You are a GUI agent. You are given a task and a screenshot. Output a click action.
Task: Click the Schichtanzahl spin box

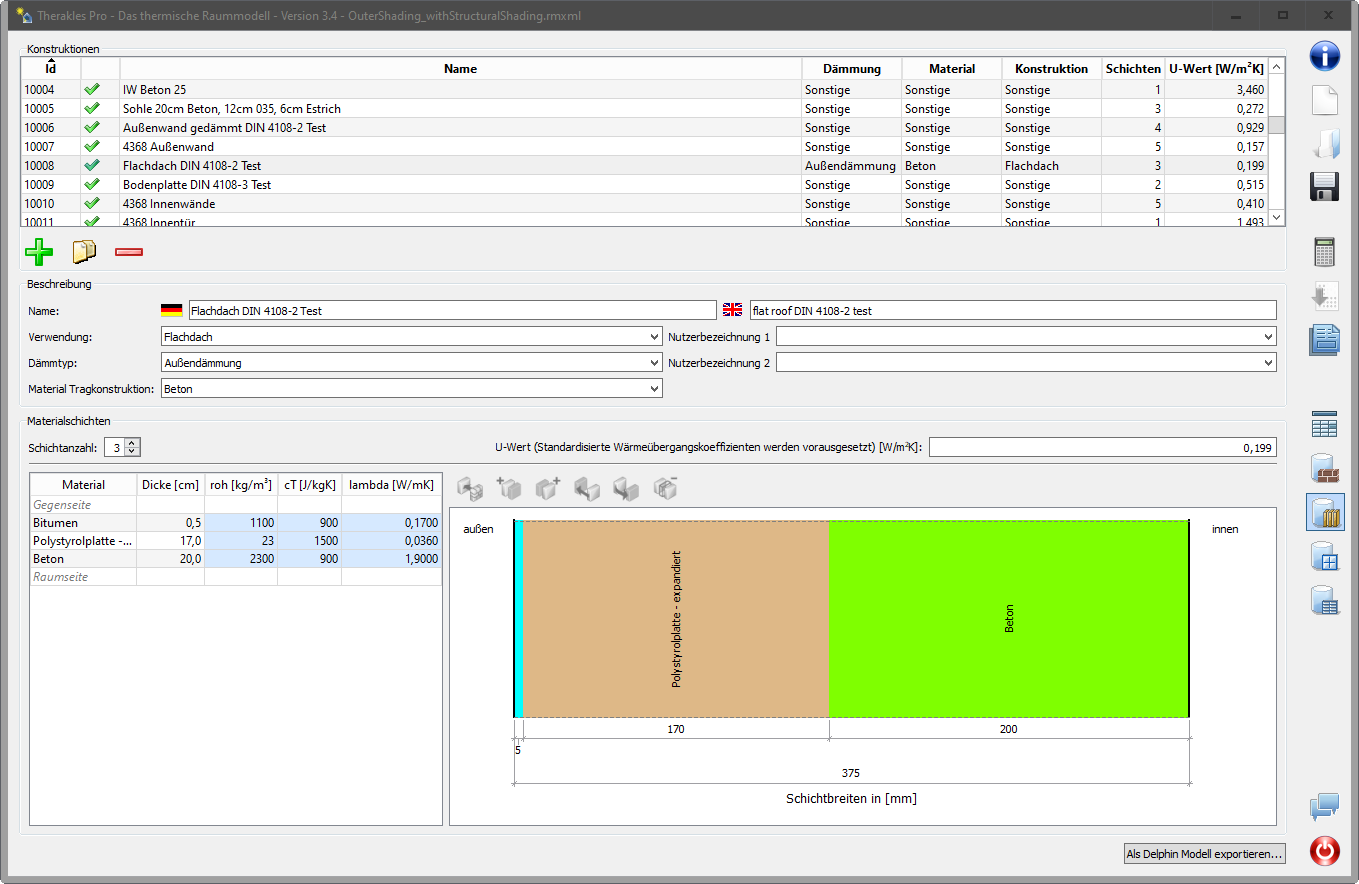pyautogui.click(x=122, y=448)
